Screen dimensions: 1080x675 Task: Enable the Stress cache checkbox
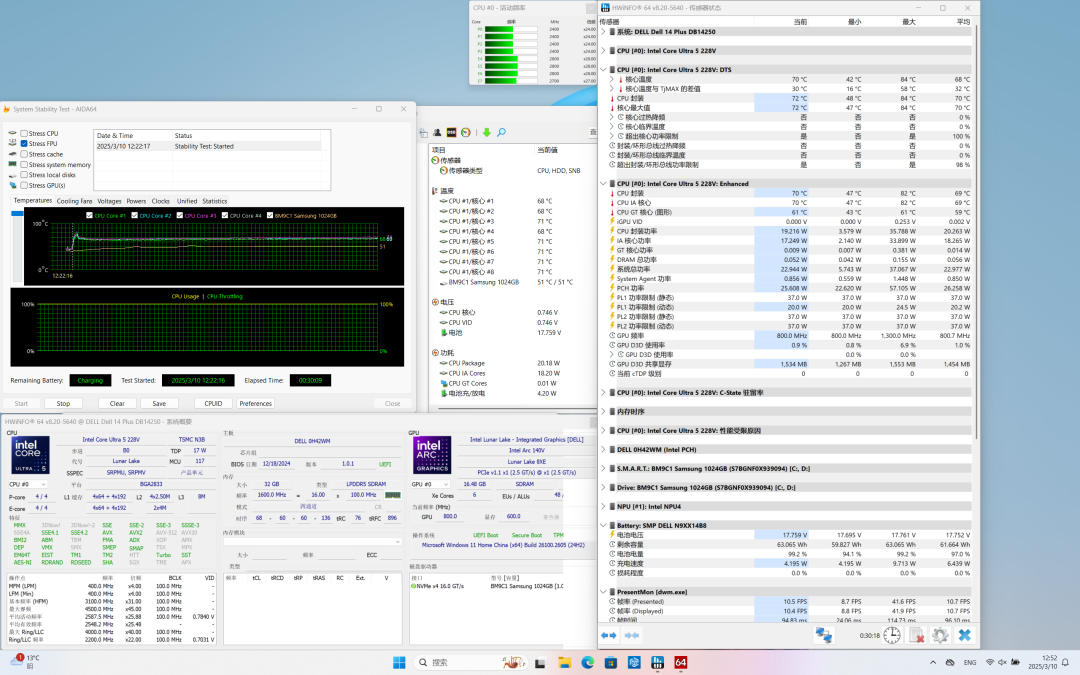point(24,154)
